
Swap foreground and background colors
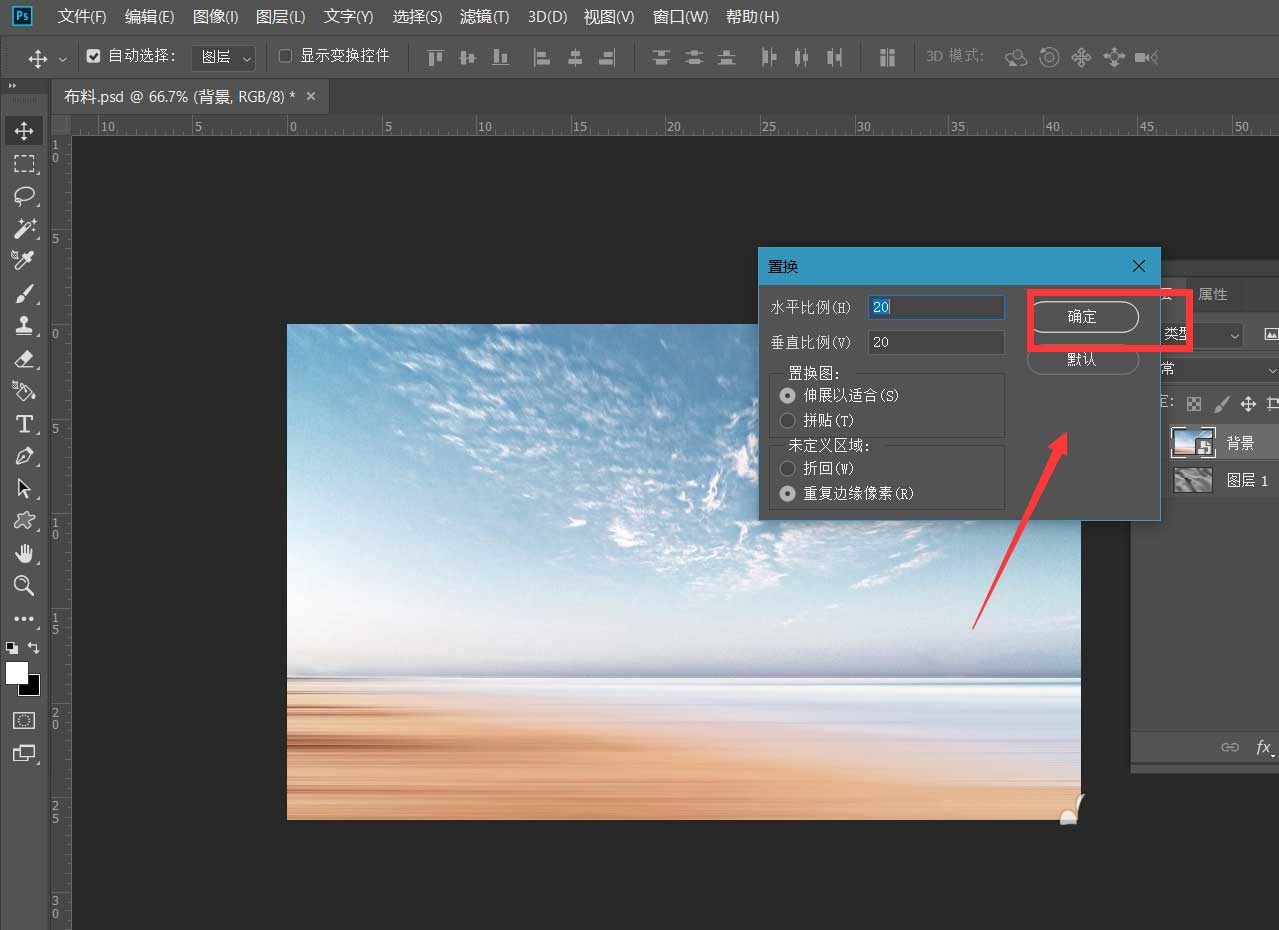pyautogui.click(x=34, y=648)
